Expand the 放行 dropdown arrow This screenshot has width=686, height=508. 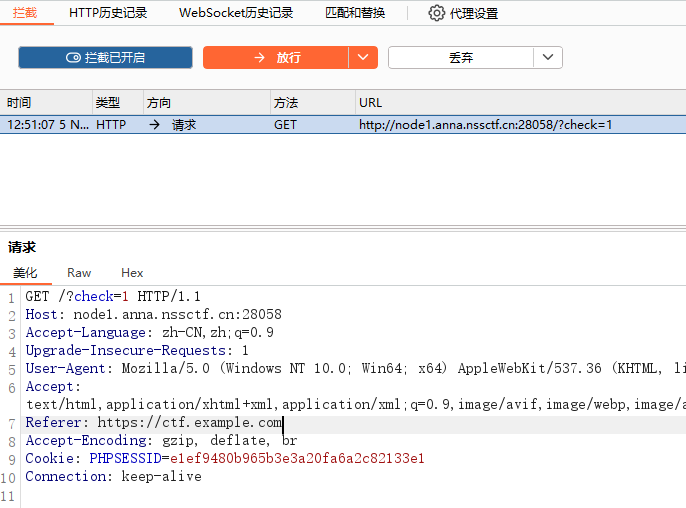(363, 57)
